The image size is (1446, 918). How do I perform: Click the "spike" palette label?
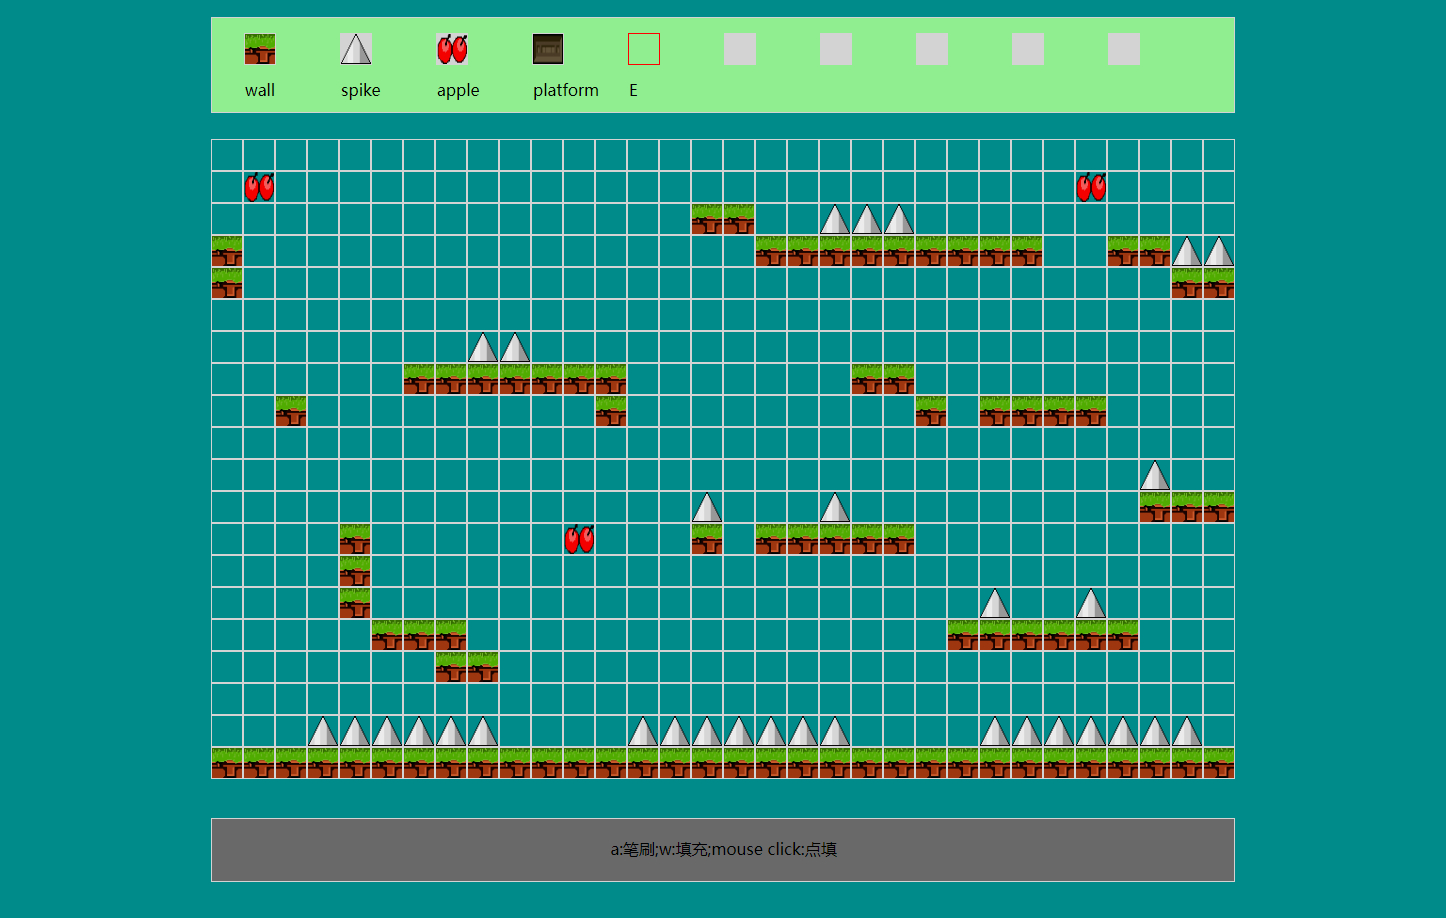[361, 90]
